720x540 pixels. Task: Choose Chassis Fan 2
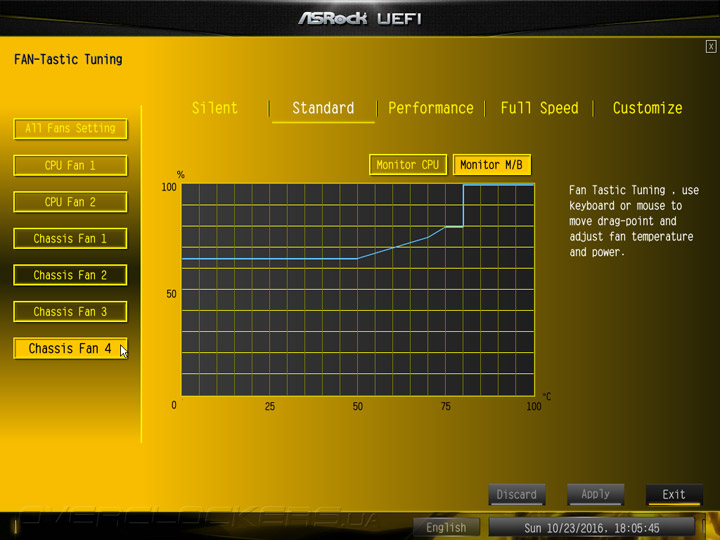pos(70,275)
